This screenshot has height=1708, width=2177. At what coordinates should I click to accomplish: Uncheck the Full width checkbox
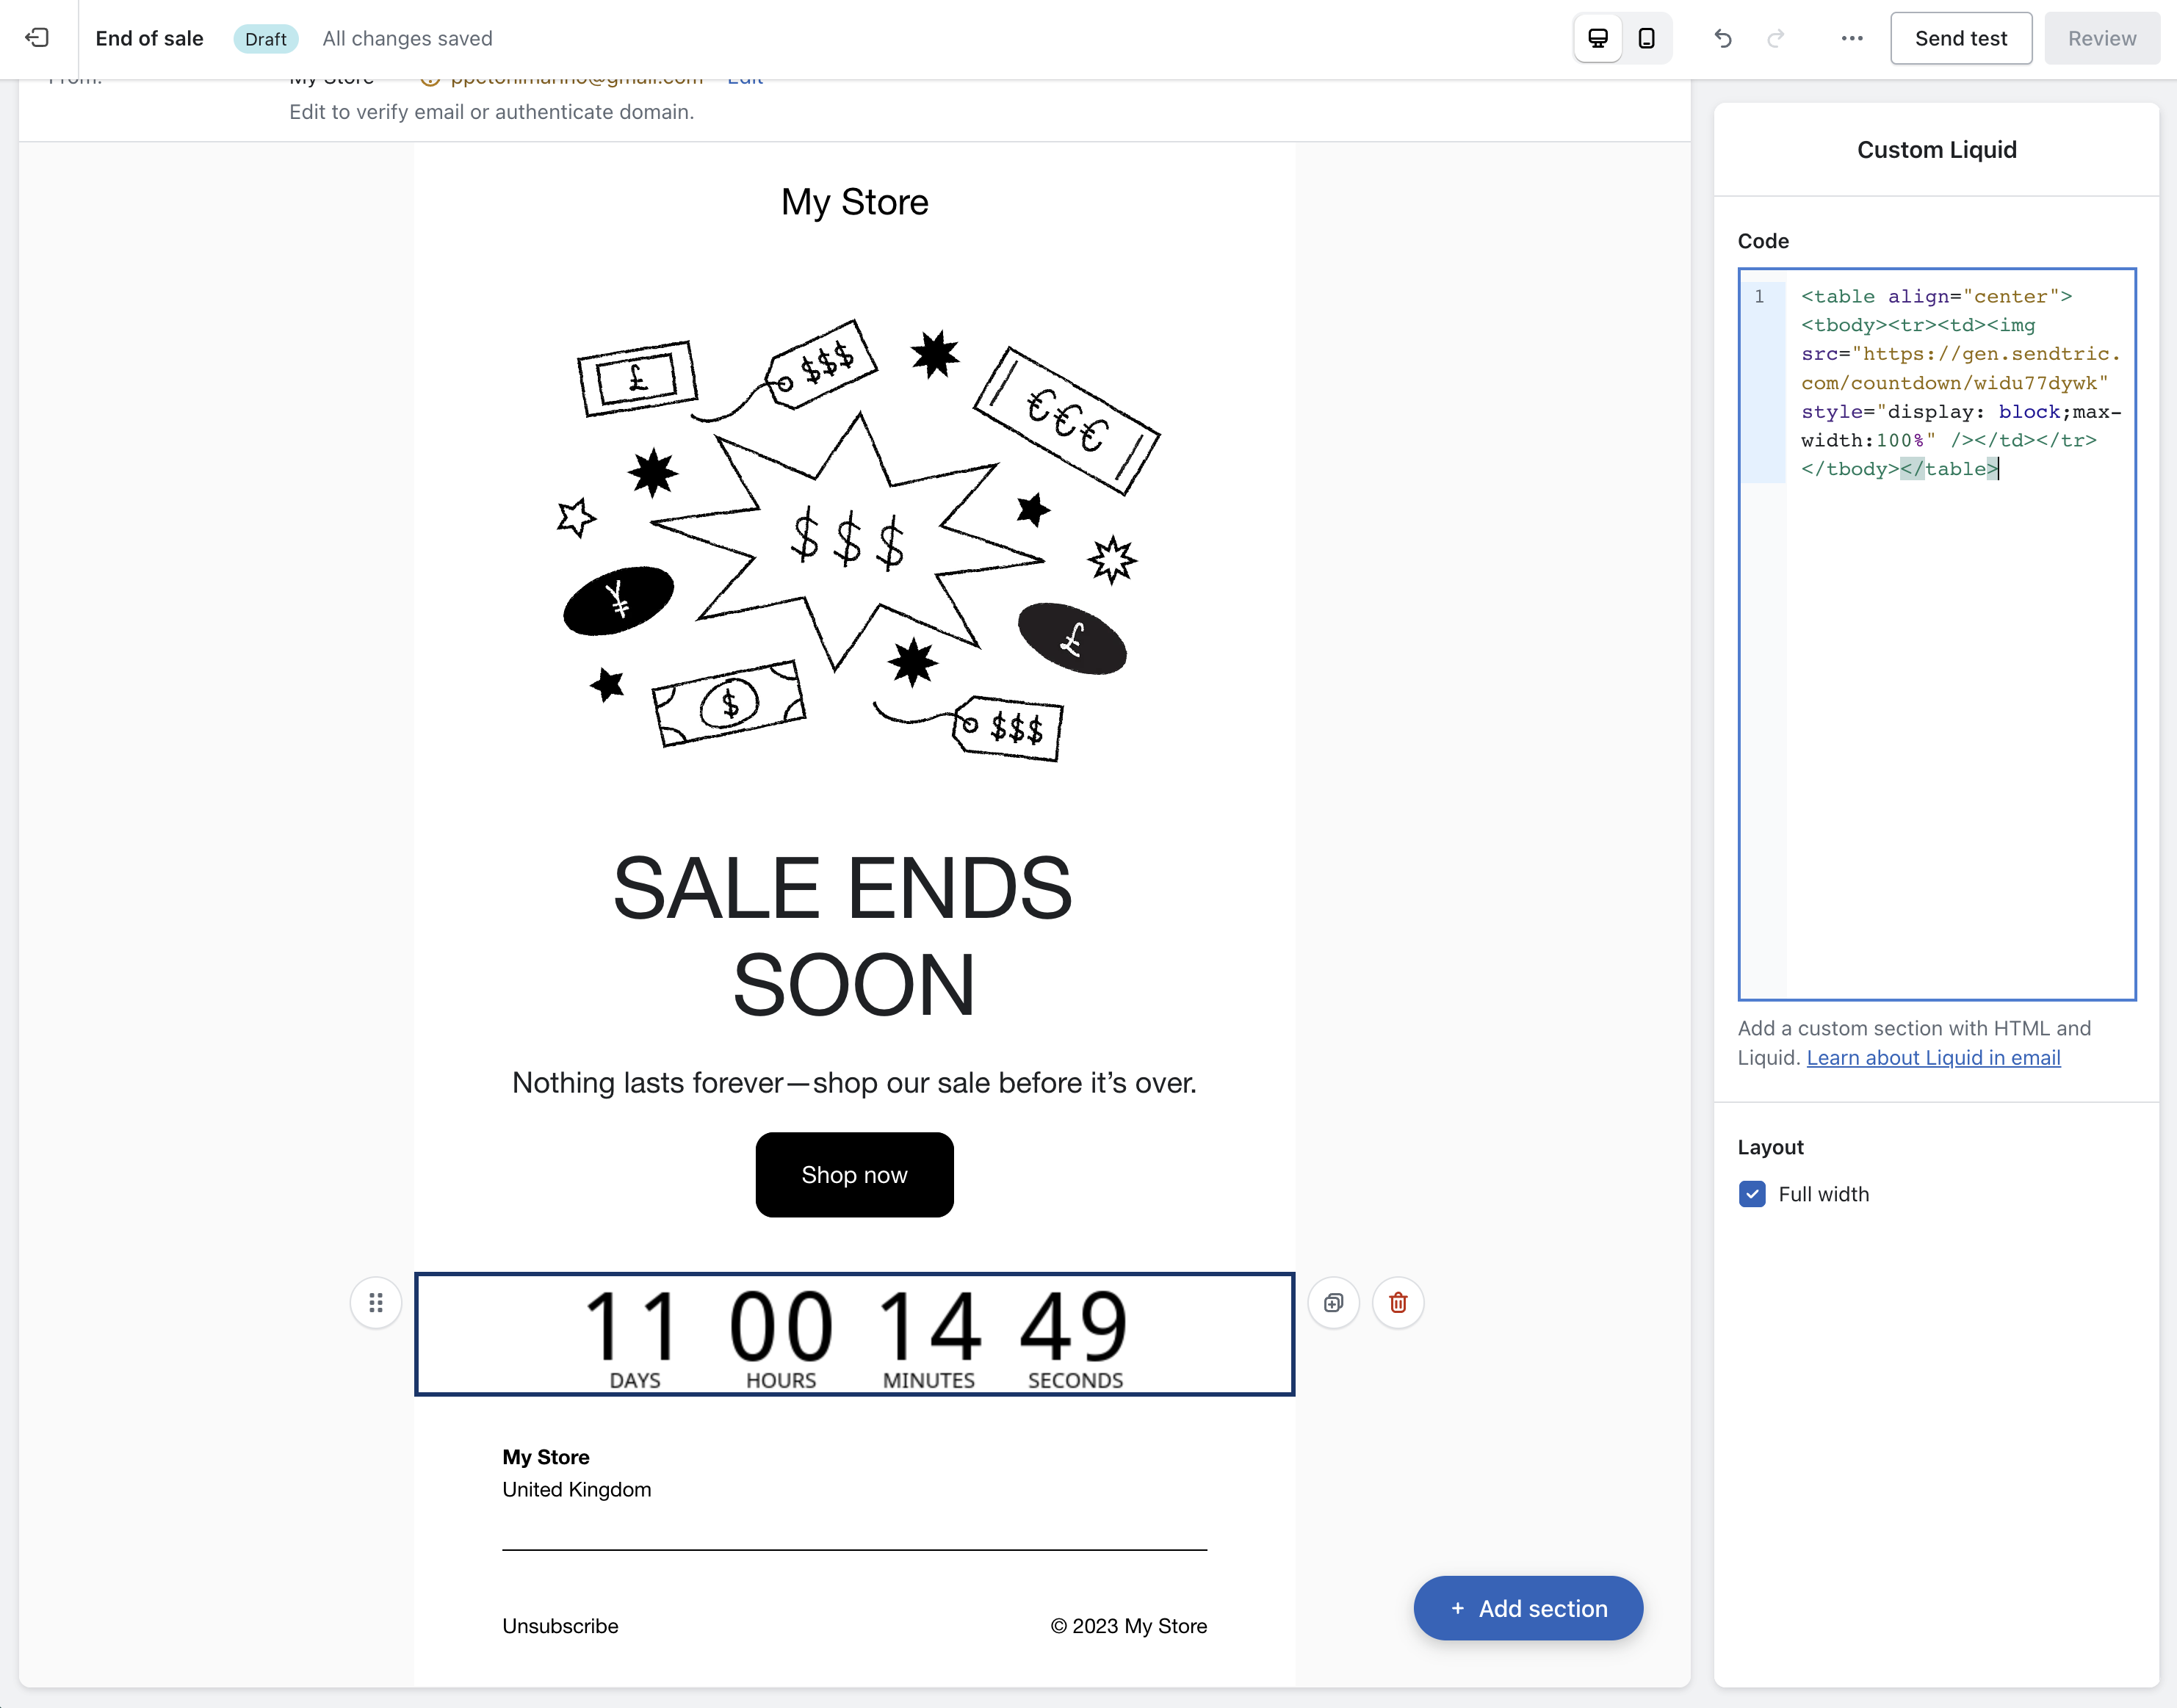(1751, 1194)
